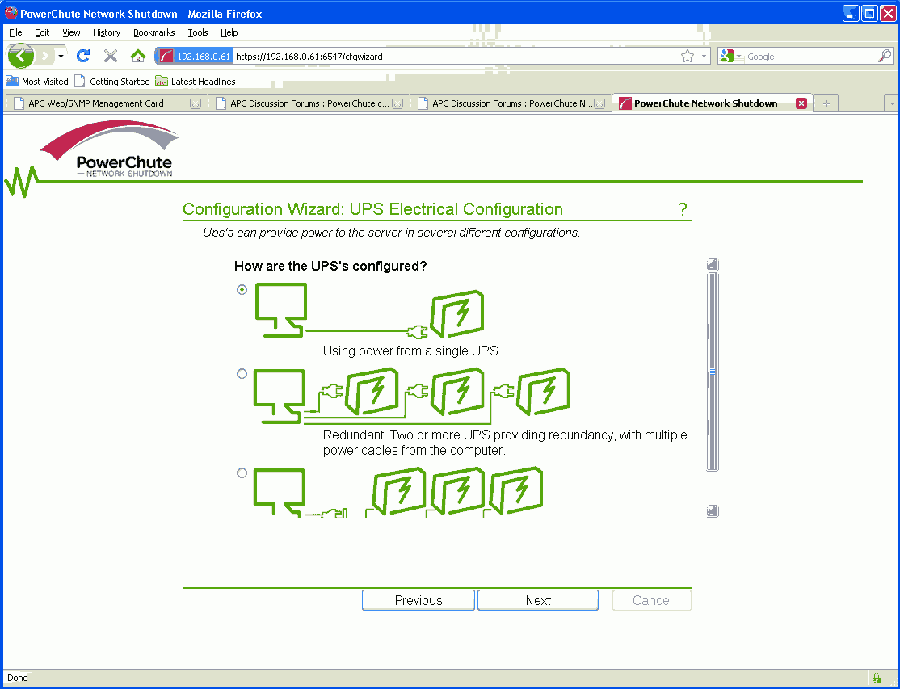Open wizard help question mark
This screenshot has width=900, height=689.
click(683, 209)
